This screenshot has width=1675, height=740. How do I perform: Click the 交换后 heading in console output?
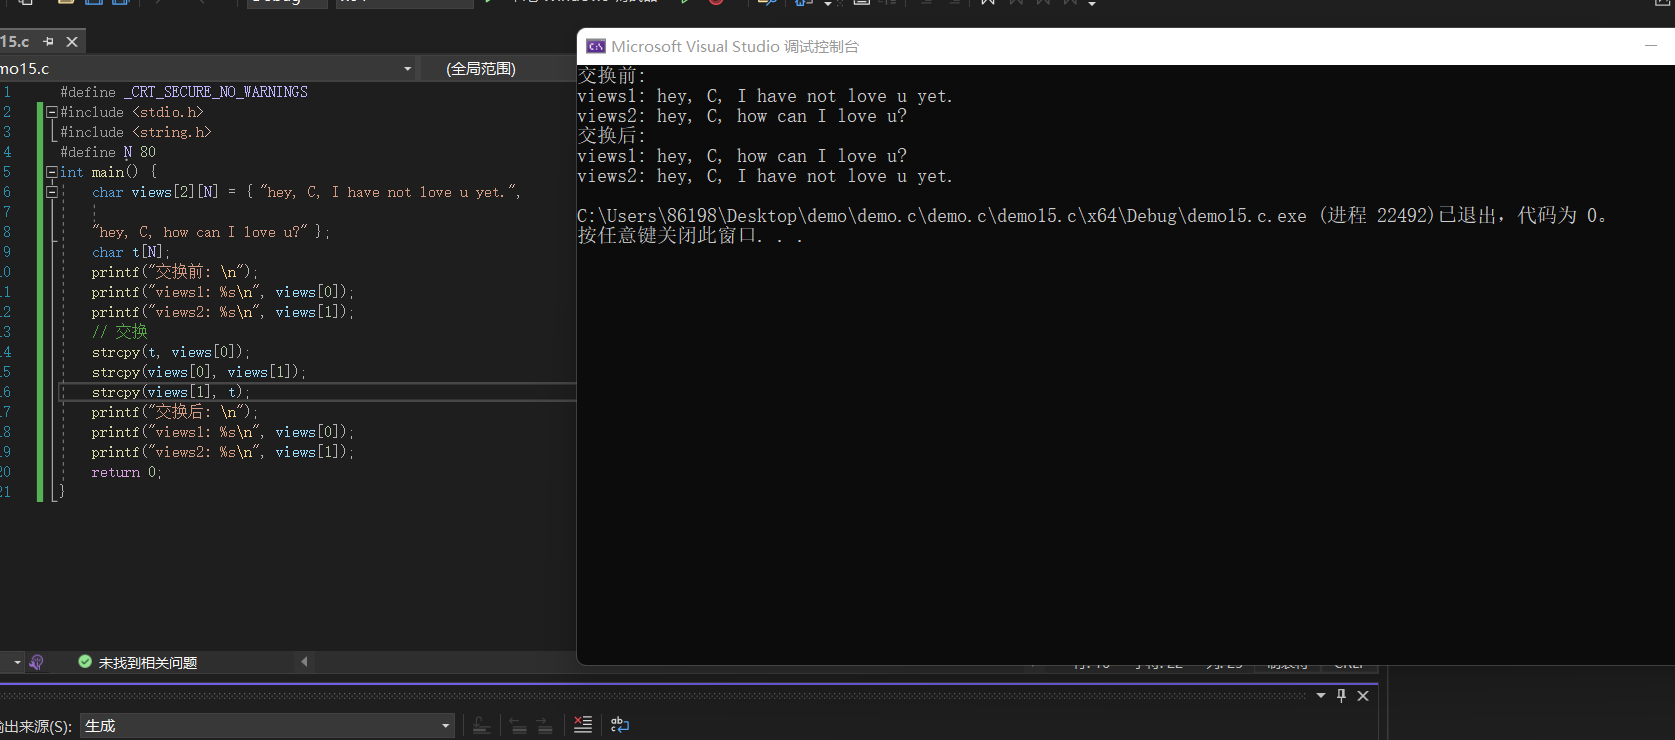coord(612,136)
